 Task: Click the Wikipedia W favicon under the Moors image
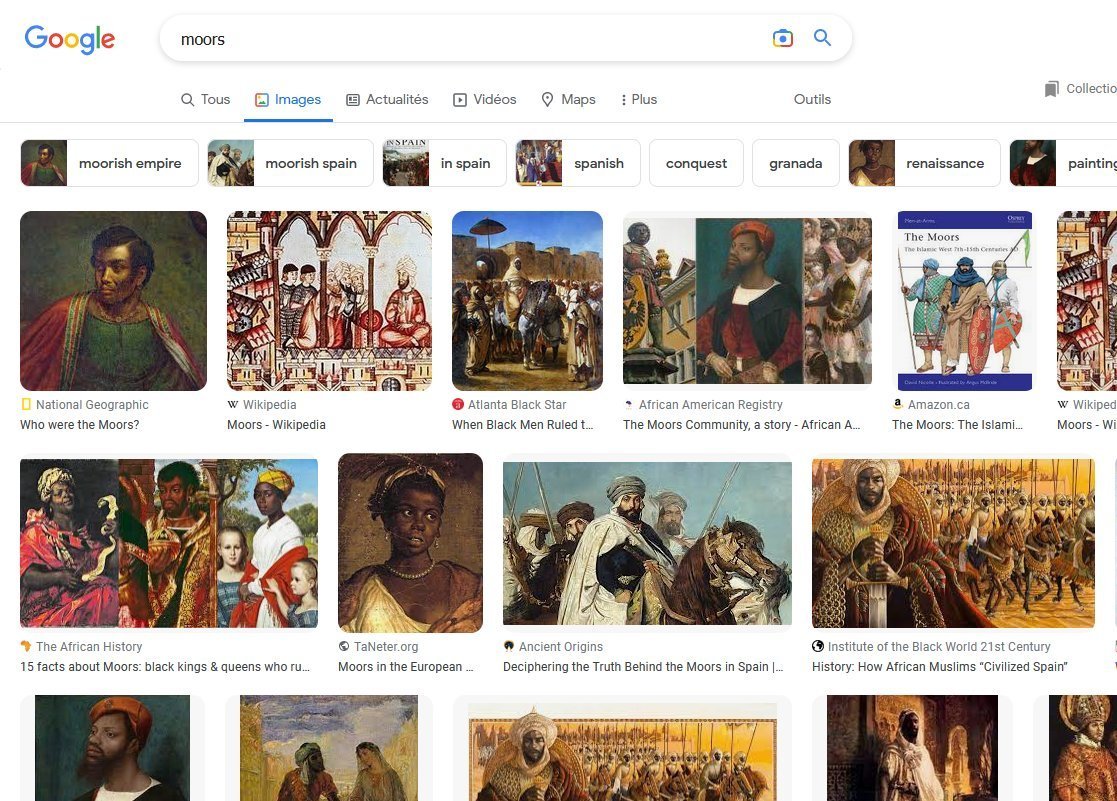[x=233, y=404]
